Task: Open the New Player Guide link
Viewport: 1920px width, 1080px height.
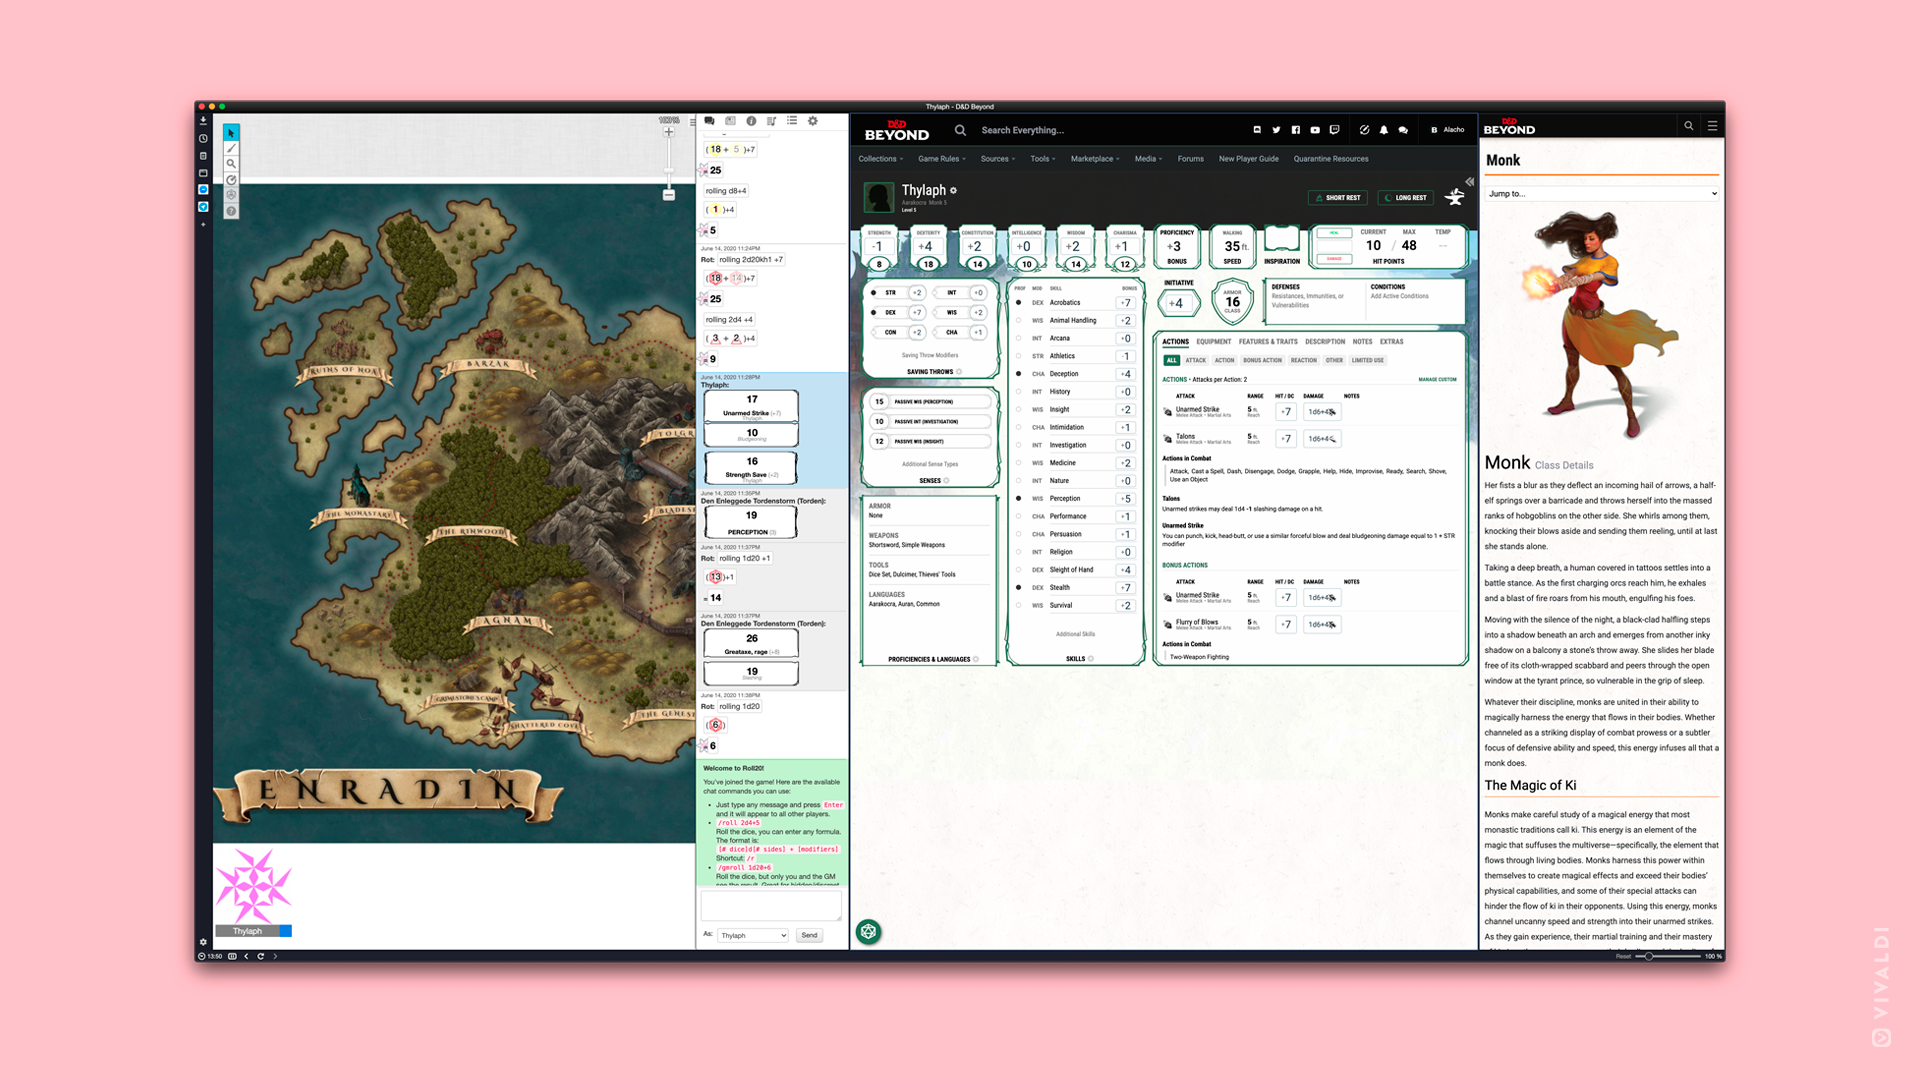Action: click(1248, 159)
